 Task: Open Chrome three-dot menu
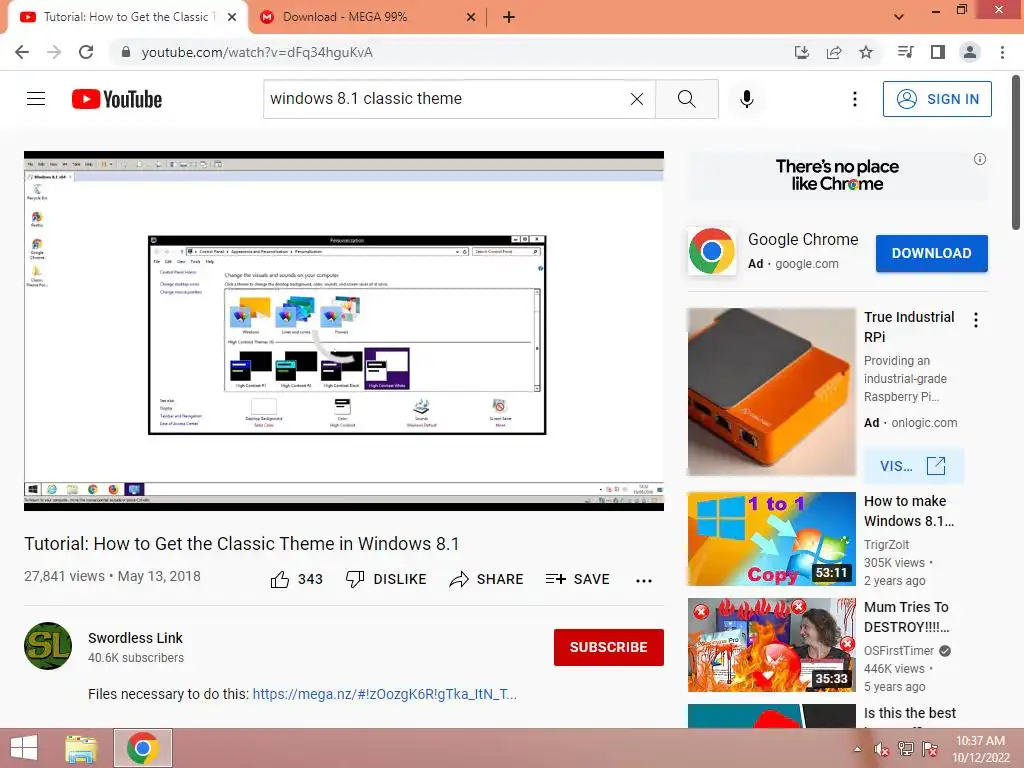(1002, 52)
